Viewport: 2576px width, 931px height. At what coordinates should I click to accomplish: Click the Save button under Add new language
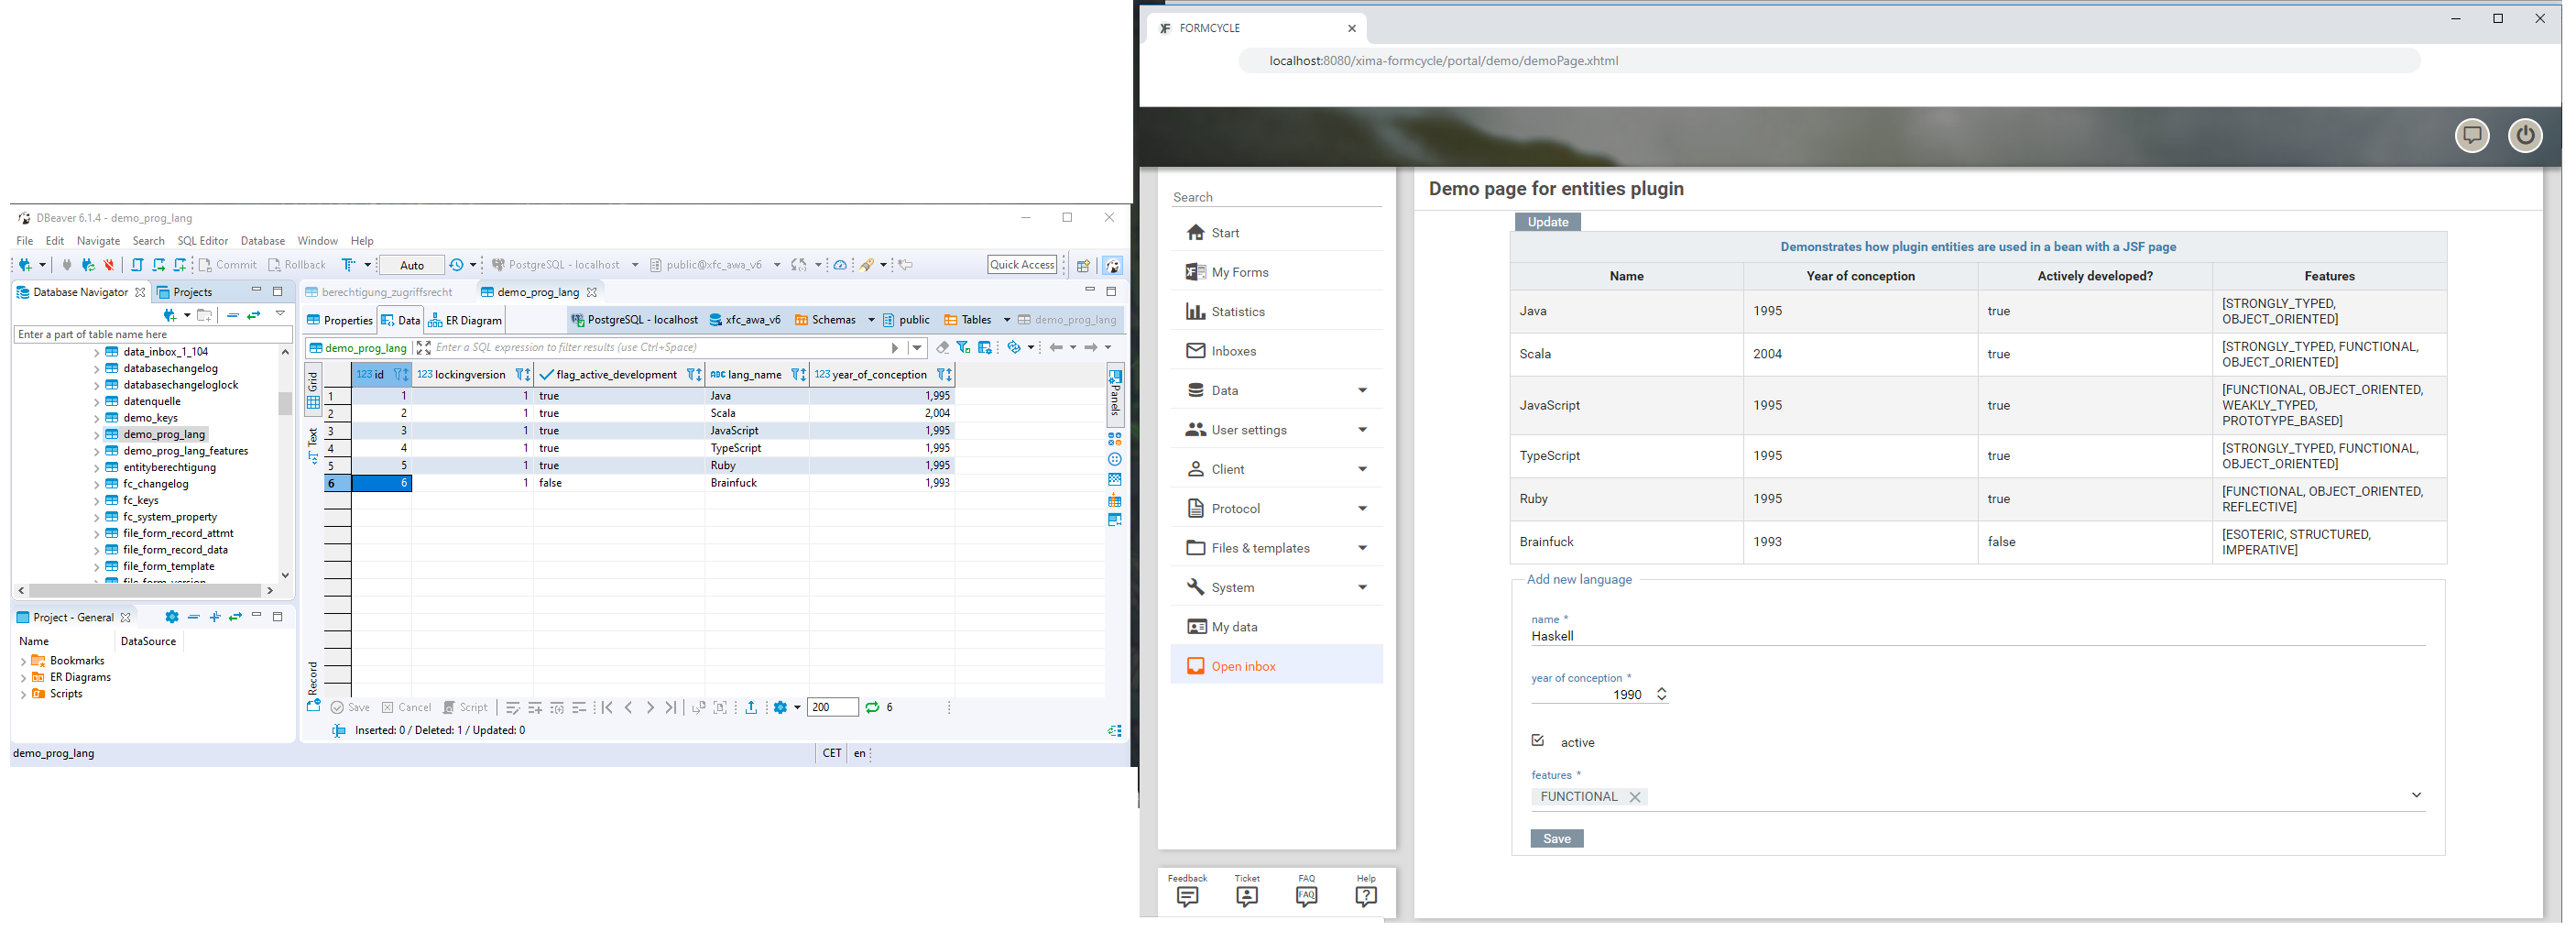point(1556,838)
